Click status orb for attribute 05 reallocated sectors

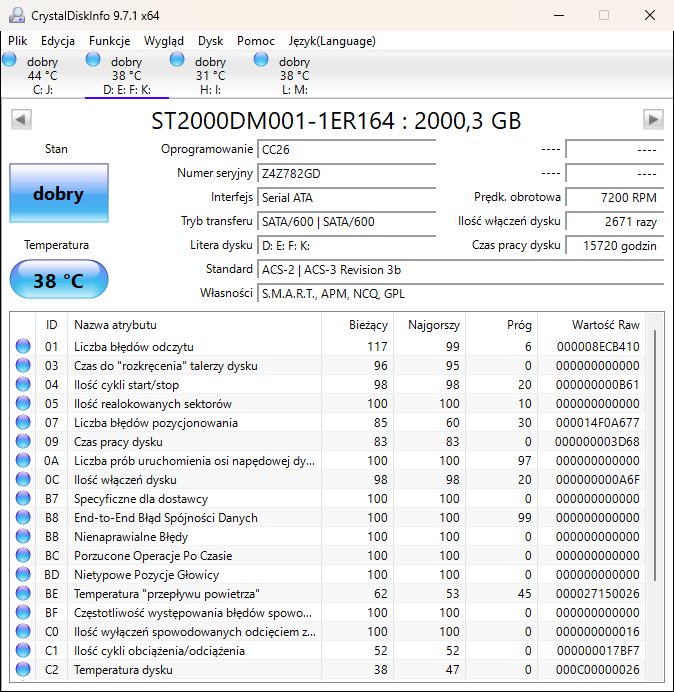(23, 404)
